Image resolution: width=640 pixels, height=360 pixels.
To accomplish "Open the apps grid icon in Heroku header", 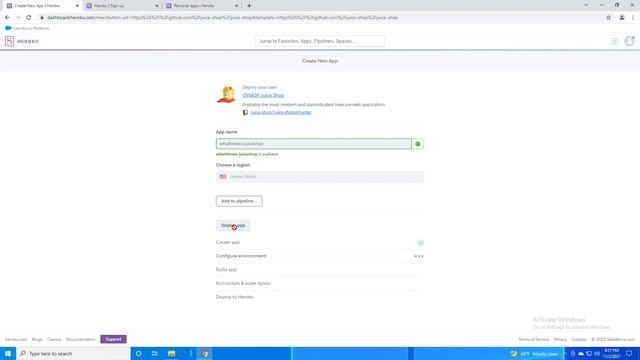I will coord(614,41).
